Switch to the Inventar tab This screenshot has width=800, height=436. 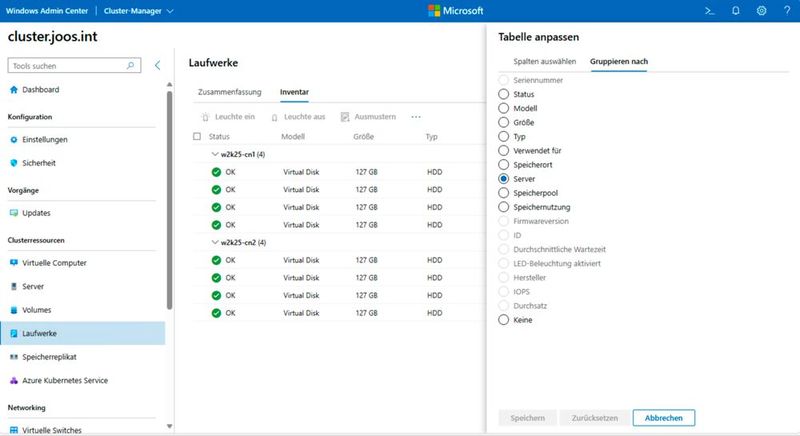point(294,92)
